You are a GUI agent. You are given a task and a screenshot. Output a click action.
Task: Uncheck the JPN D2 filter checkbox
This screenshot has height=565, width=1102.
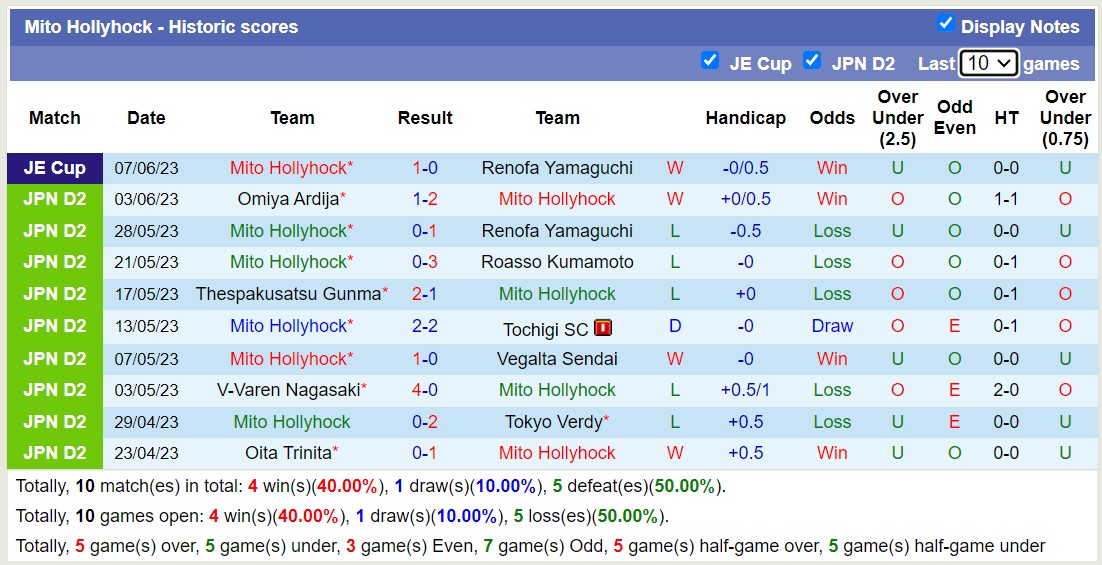click(812, 60)
